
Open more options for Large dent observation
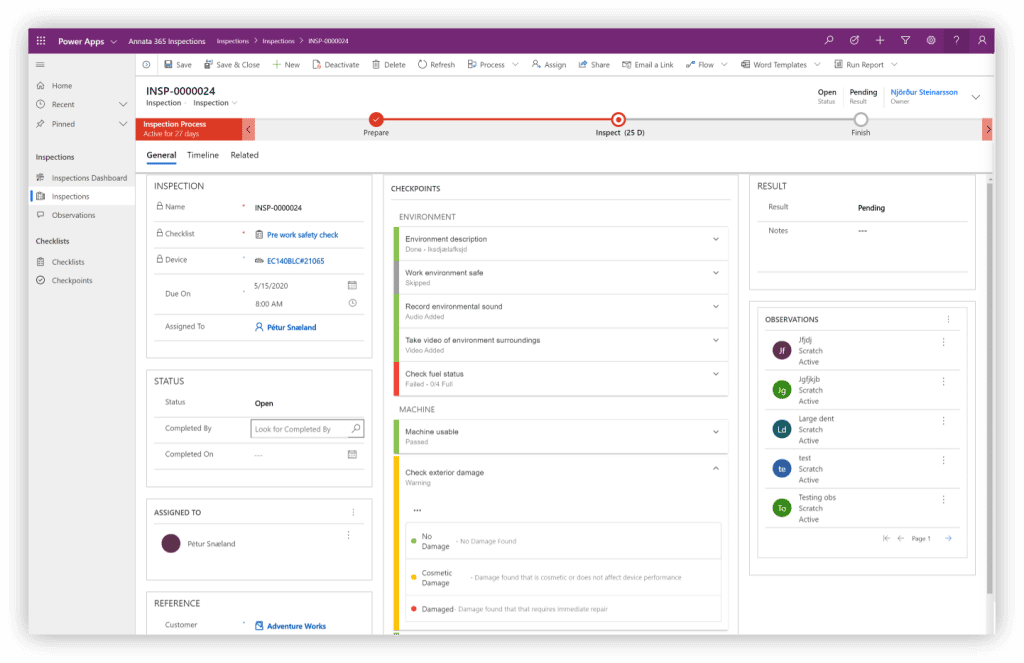(943, 421)
